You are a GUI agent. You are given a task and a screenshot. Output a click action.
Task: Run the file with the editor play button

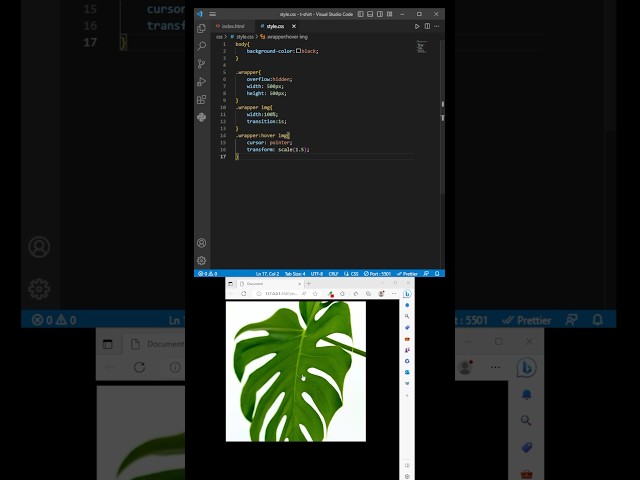point(417,26)
